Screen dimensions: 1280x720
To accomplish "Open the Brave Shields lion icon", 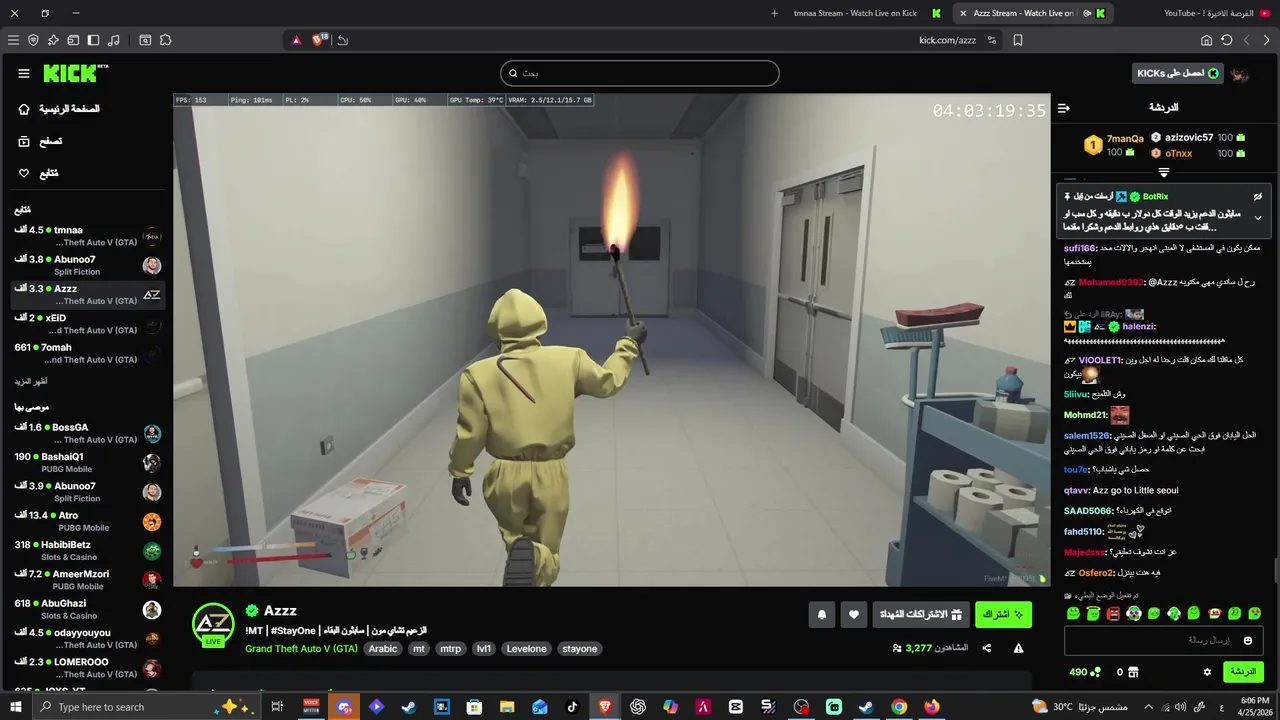I will [319, 40].
